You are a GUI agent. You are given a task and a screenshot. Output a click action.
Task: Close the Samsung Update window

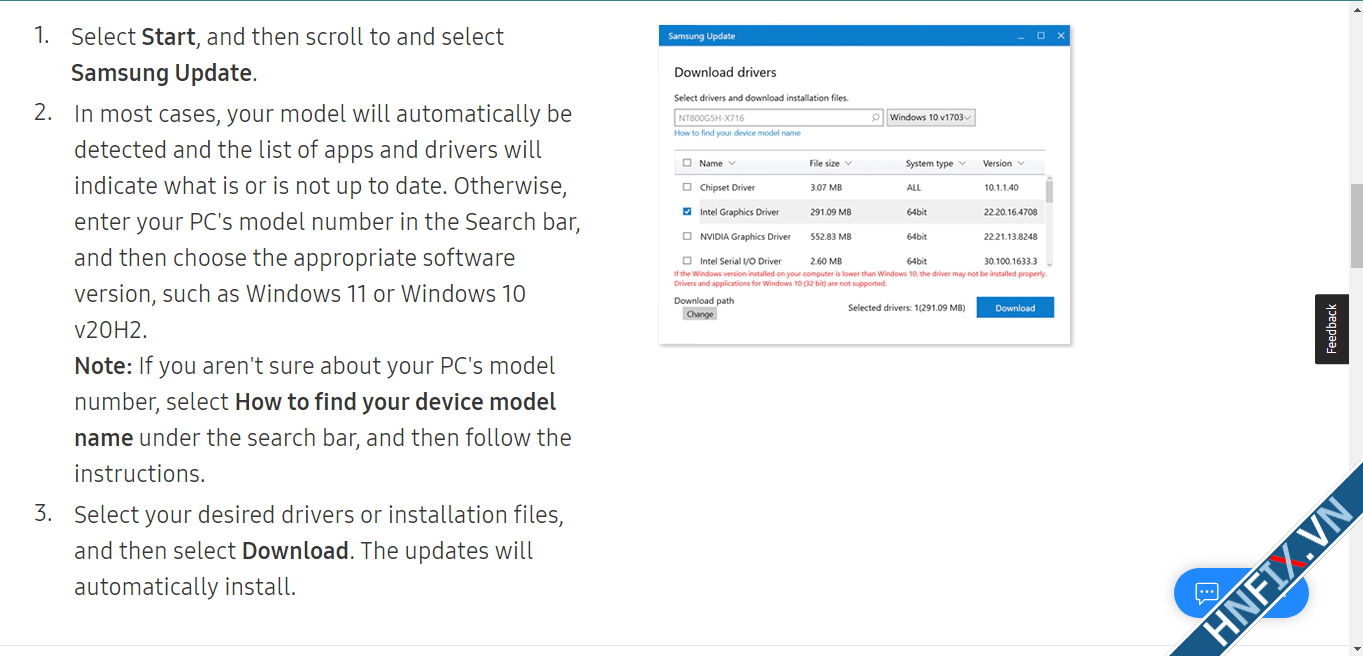click(1061, 36)
